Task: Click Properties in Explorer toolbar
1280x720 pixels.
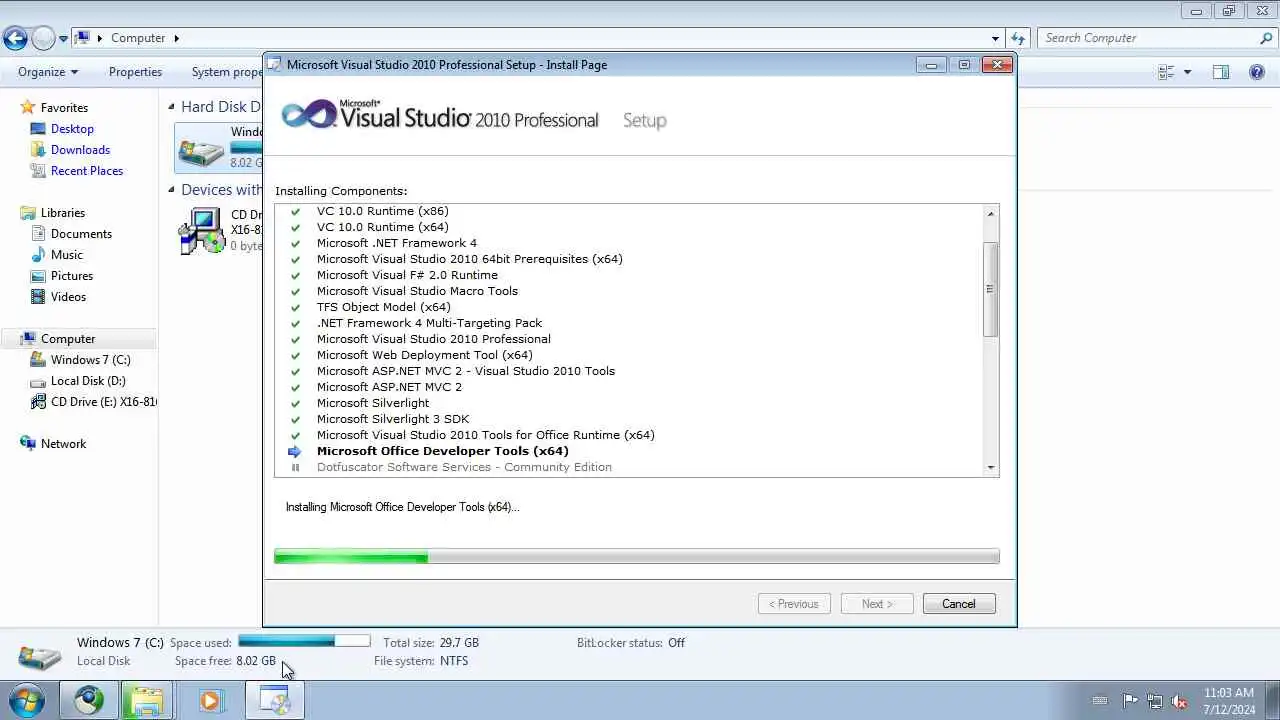Action: point(135,72)
